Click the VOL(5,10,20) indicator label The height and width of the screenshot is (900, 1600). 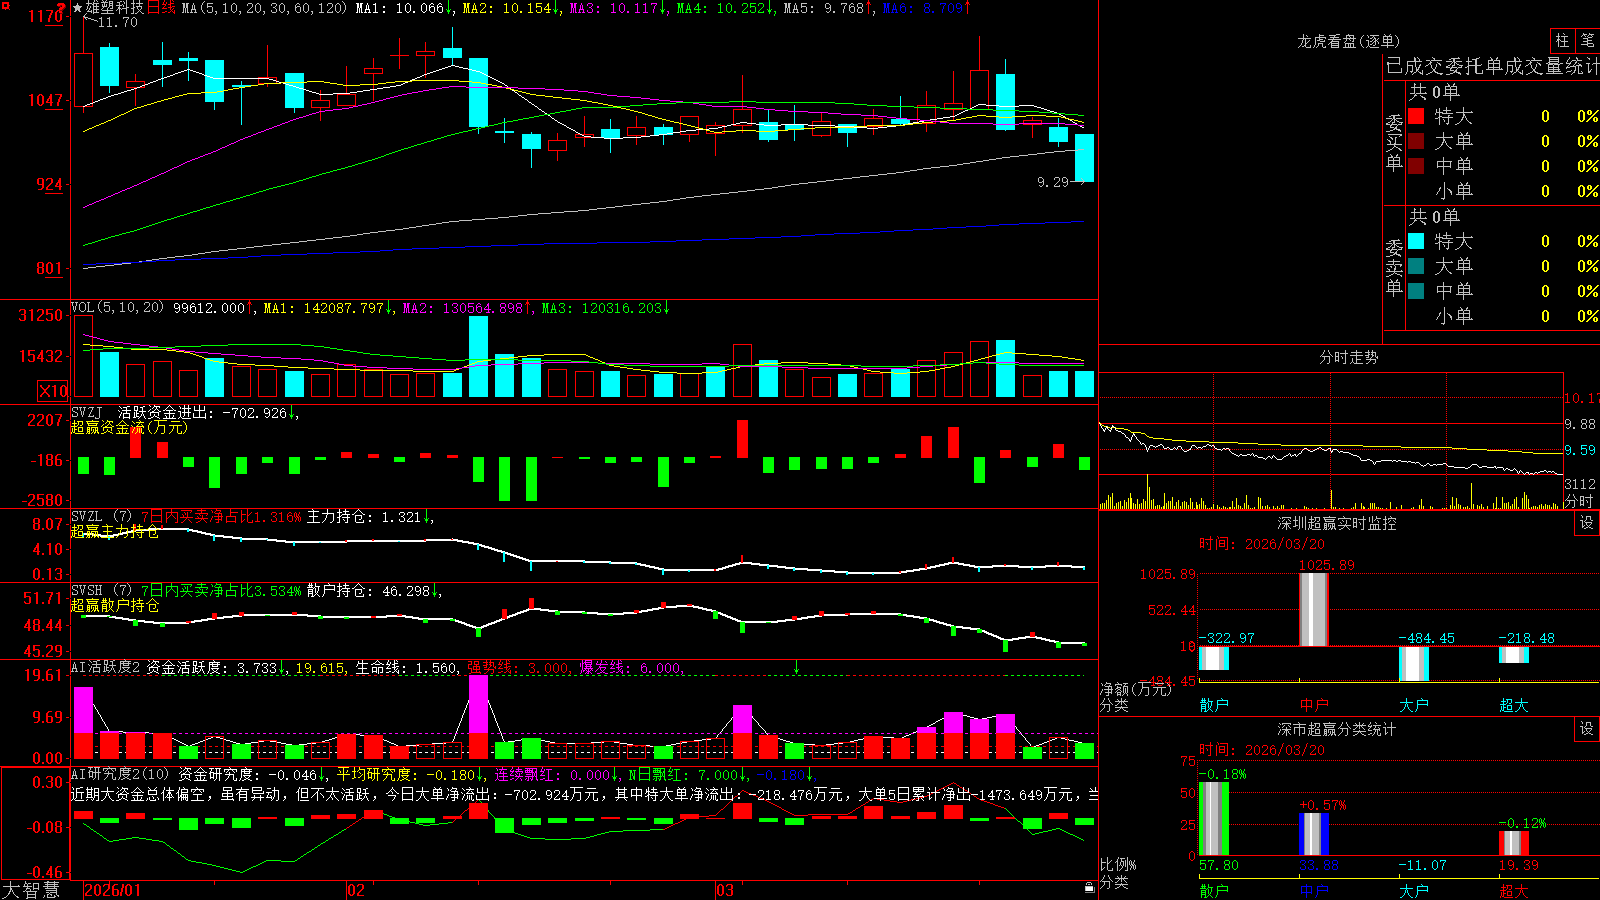[117, 308]
